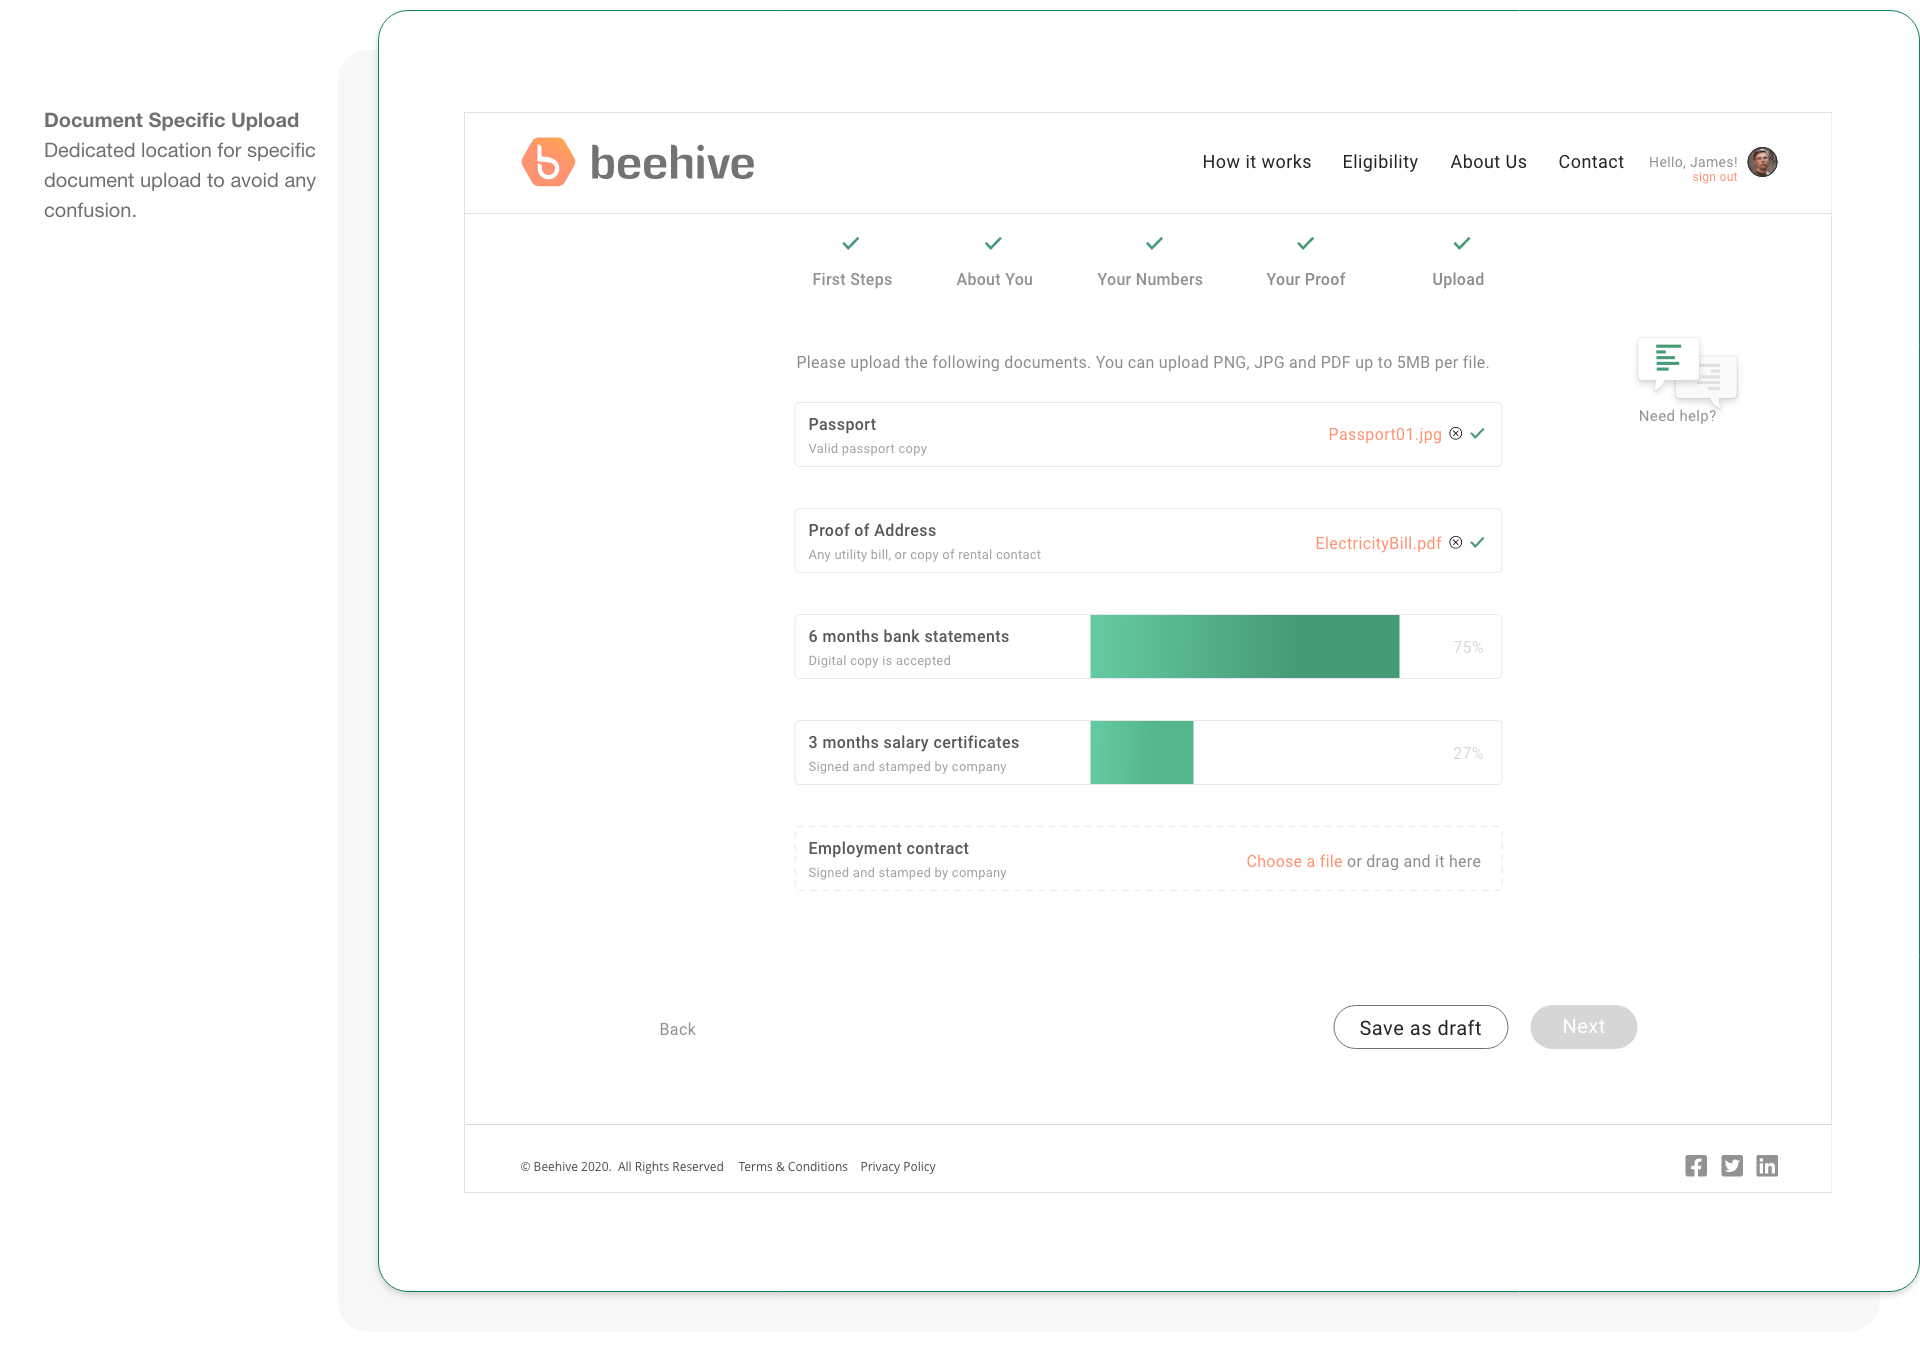This screenshot has height=1351, width=1920.
Task: Click the sign out link
Action: click(x=1714, y=178)
